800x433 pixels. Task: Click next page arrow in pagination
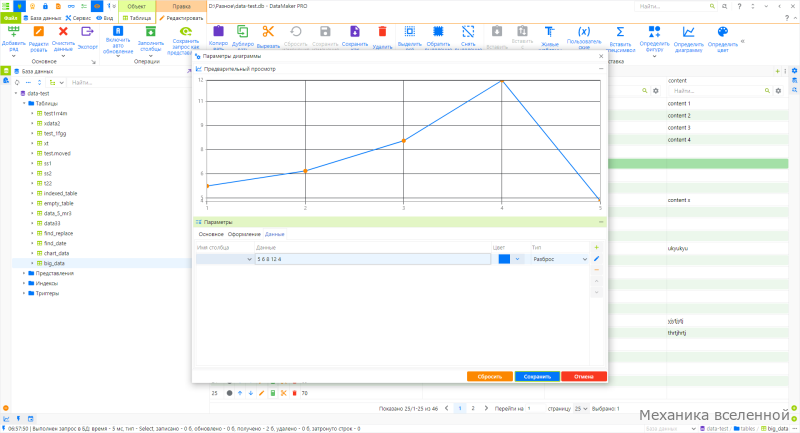point(486,409)
